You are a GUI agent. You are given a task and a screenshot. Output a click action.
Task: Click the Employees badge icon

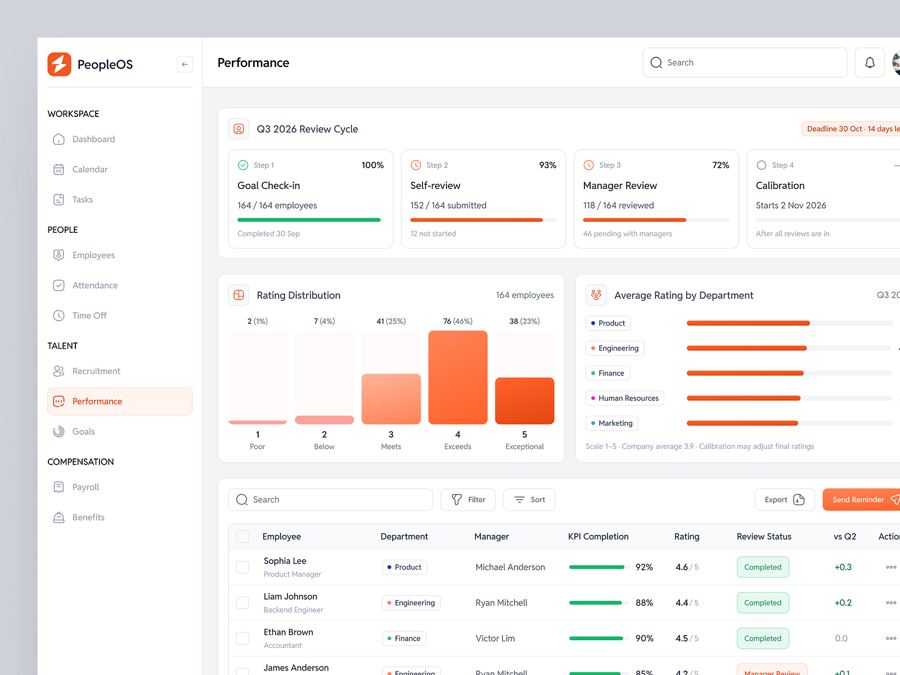click(59, 255)
